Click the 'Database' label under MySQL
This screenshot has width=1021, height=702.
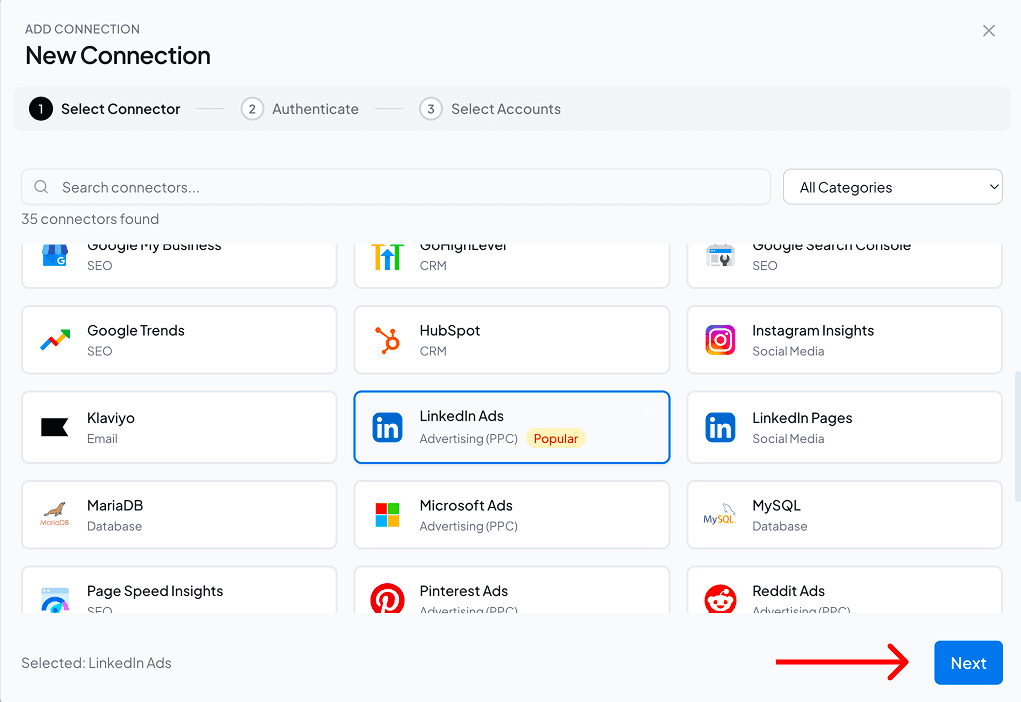[779, 526]
